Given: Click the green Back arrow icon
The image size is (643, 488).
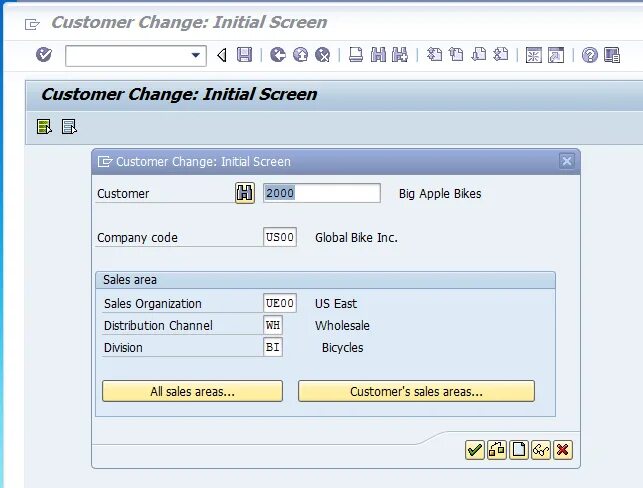Looking at the screenshot, I should (278, 55).
